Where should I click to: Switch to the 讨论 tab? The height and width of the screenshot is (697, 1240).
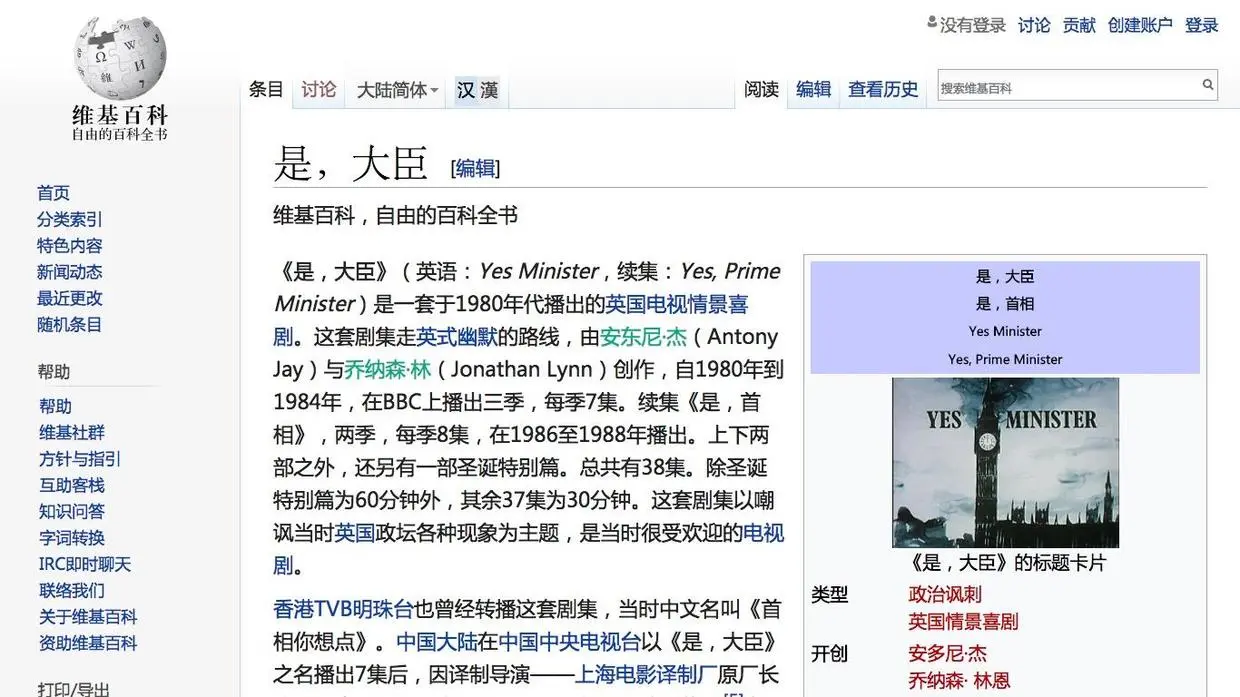pos(319,89)
